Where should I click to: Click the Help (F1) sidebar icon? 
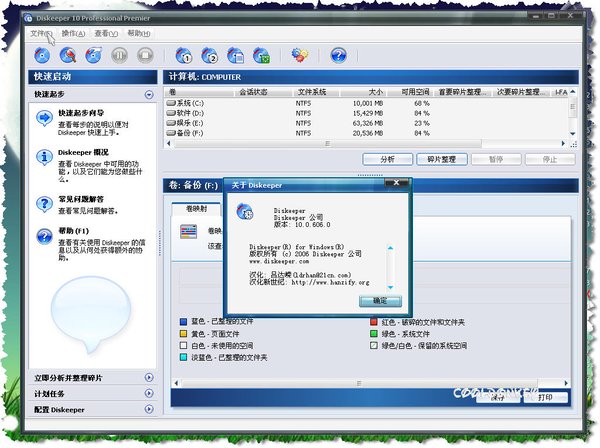[x=44, y=236]
